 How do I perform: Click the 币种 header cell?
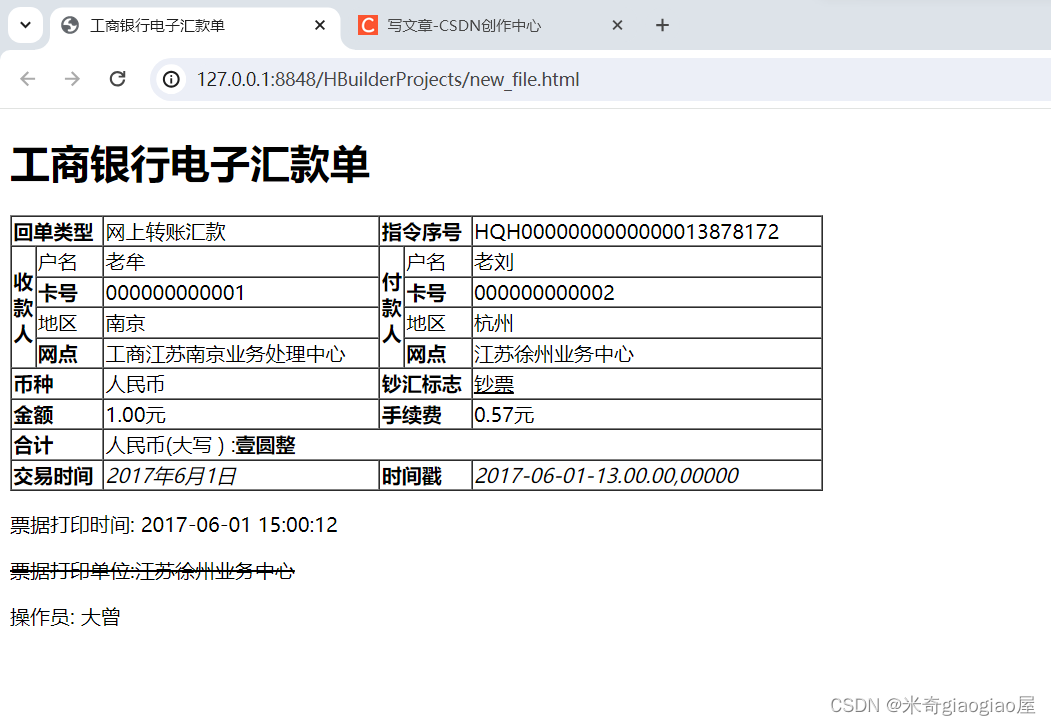point(57,384)
